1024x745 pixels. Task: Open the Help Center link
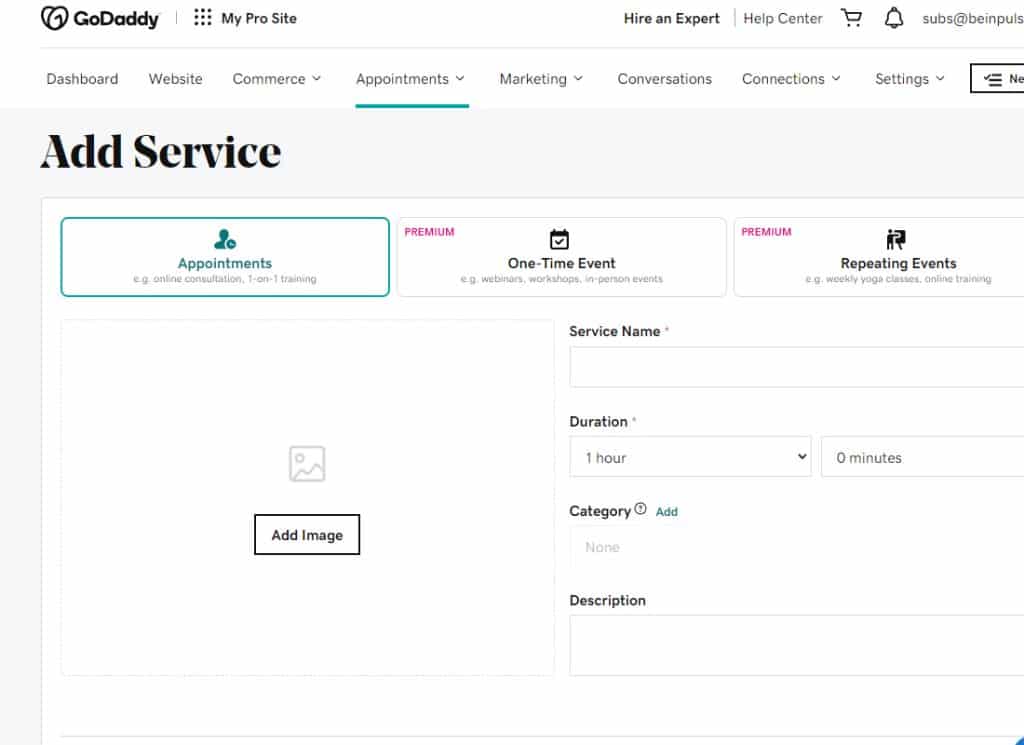point(782,18)
